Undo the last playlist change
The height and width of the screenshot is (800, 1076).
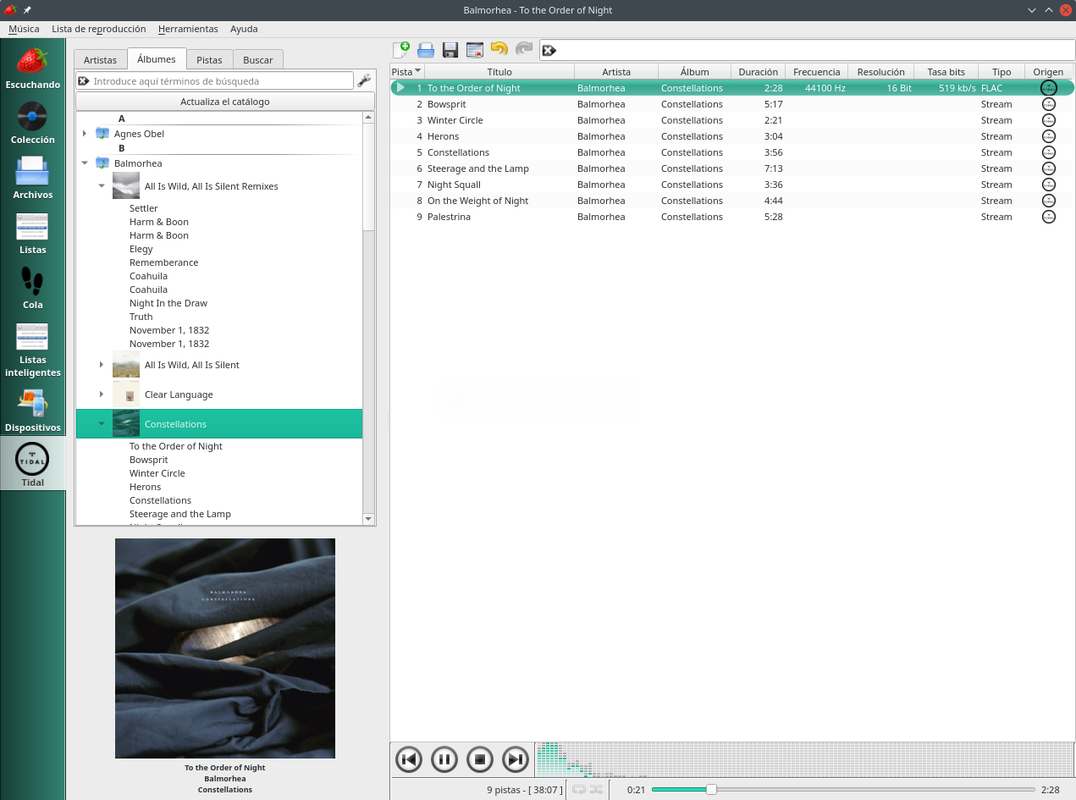(x=499, y=49)
